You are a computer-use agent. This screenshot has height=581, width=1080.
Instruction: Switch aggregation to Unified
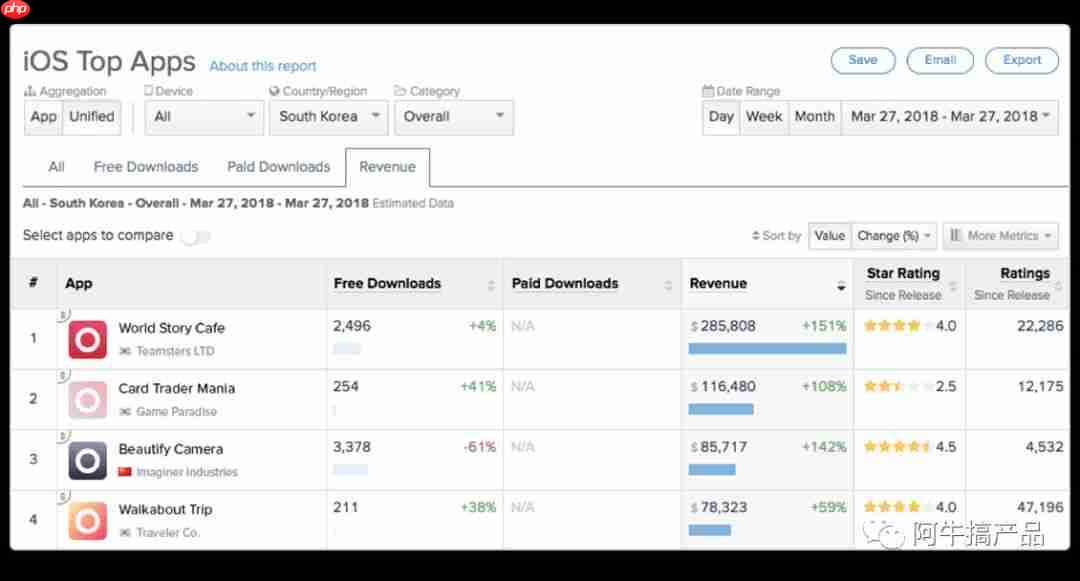pyautogui.click(x=92, y=117)
